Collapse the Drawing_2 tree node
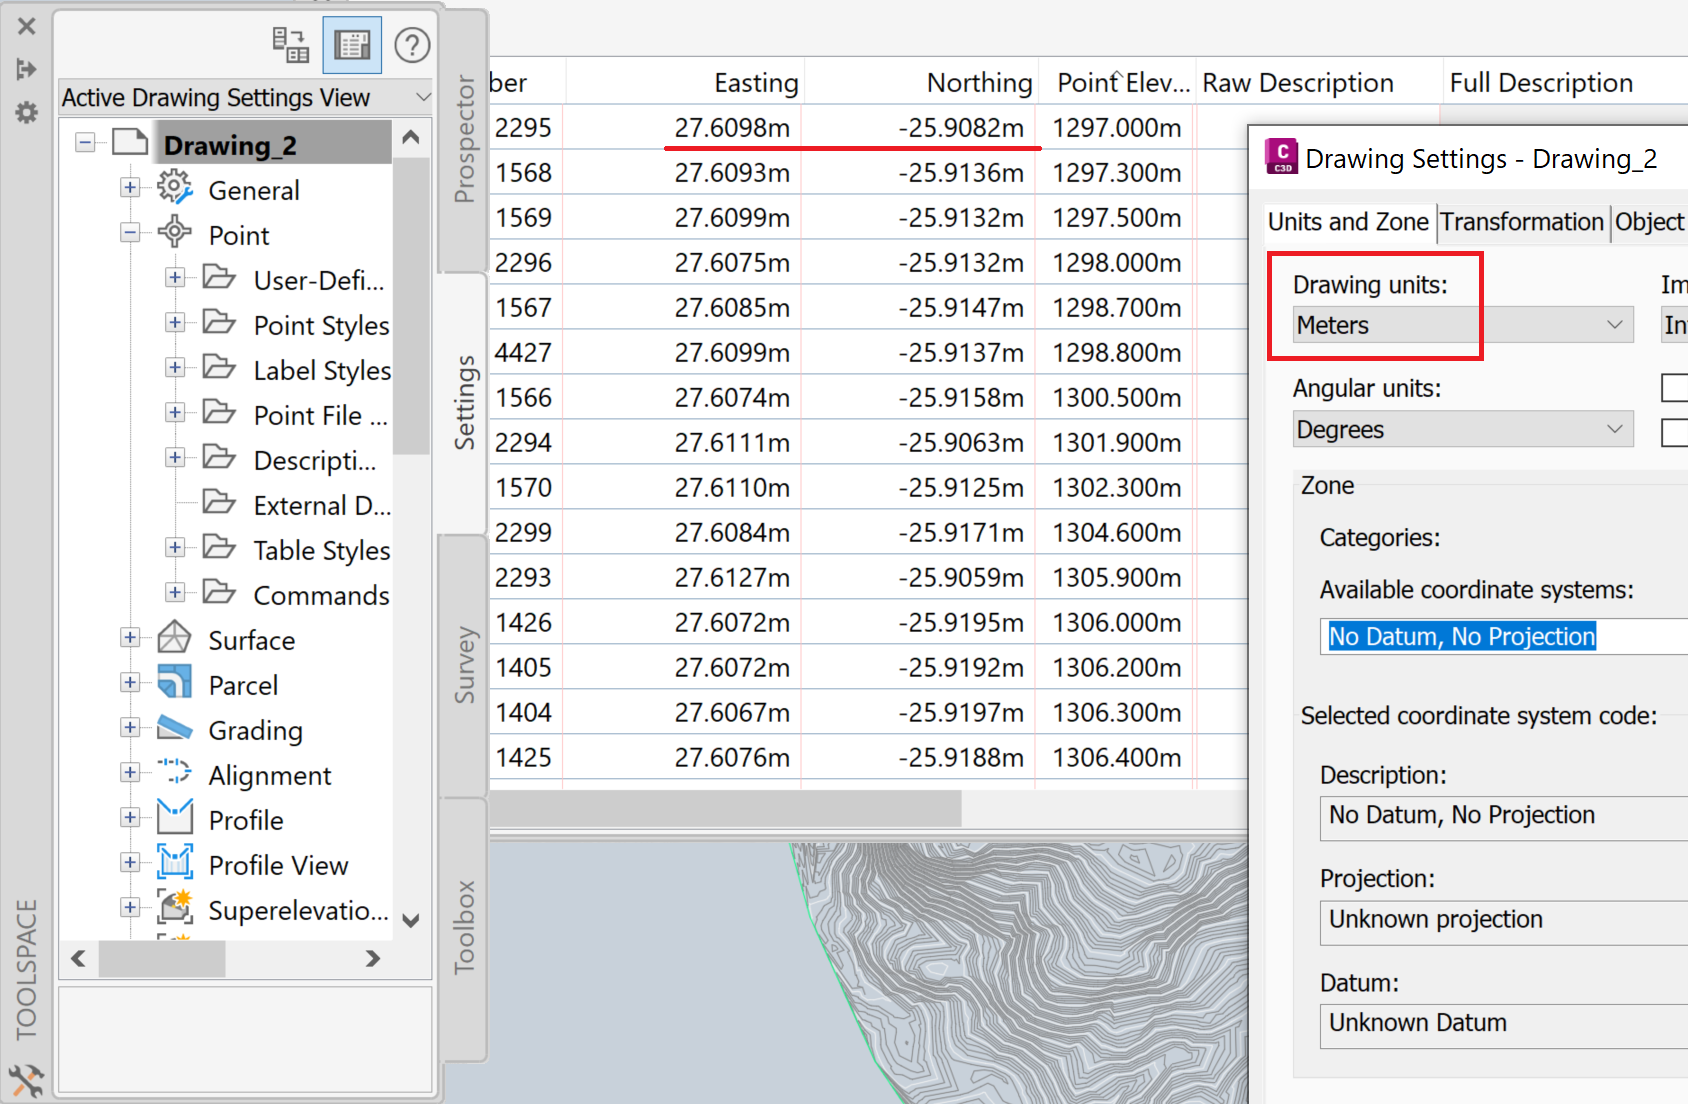1688x1104 pixels. click(85, 141)
